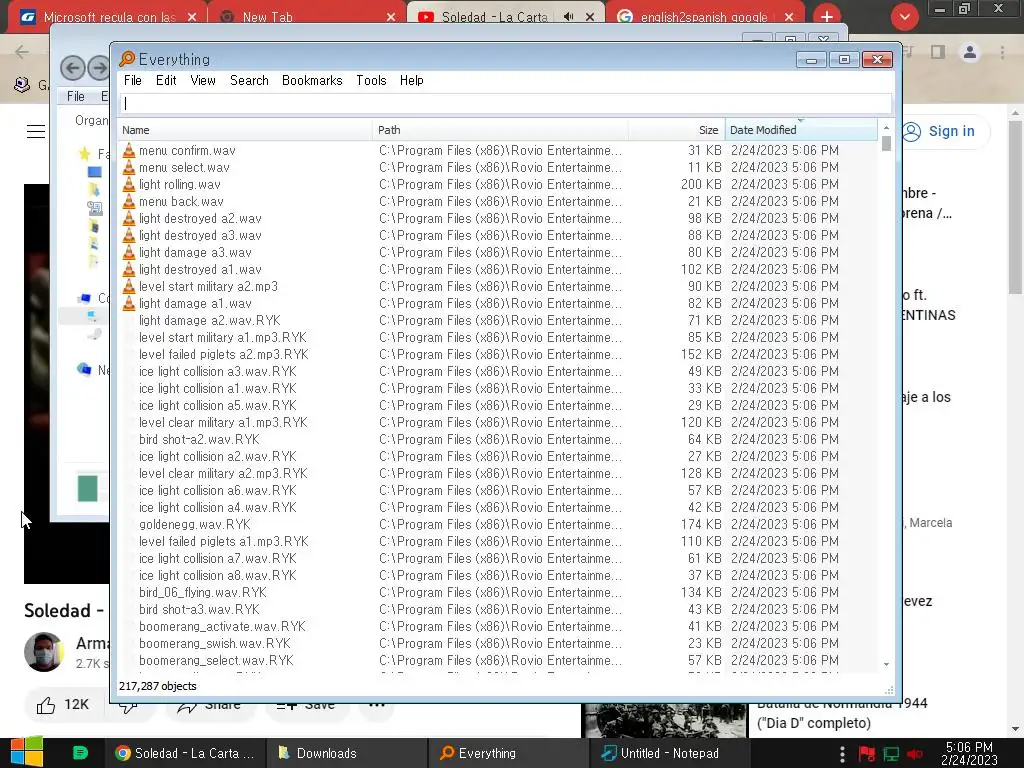This screenshot has height=768, width=1024.
Task: Open File menu in Downloads explorer window
Action: [76, 96]
